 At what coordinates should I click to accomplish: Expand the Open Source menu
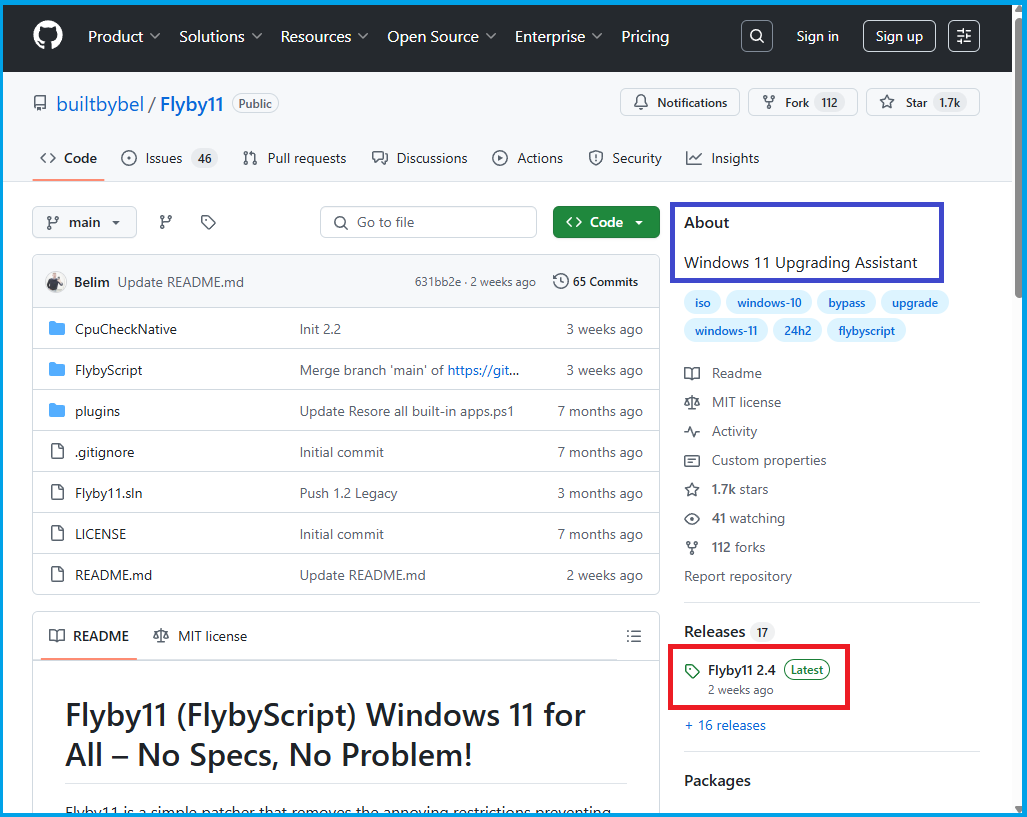pyautogui.click(x=441, y=37)
